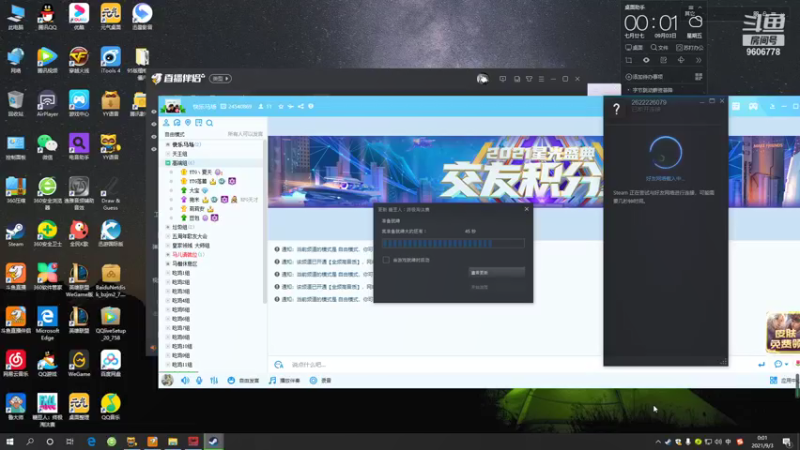This screenshot has width=800, height=450.
Task: Expand the 五周年歌友大会 channel node
Action: tap(168, 236)
